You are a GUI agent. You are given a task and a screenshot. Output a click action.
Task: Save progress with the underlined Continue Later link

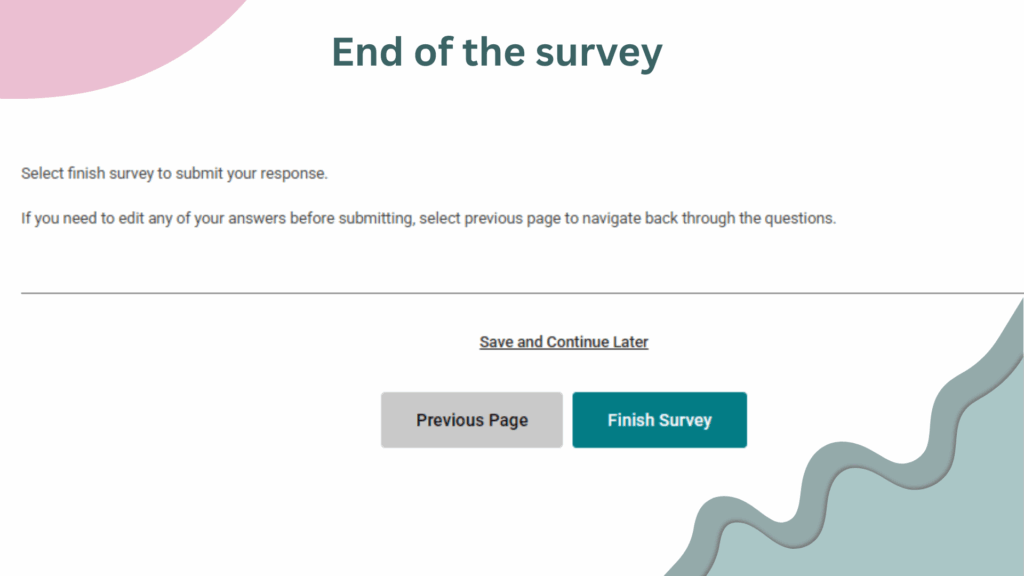[564, 342]
